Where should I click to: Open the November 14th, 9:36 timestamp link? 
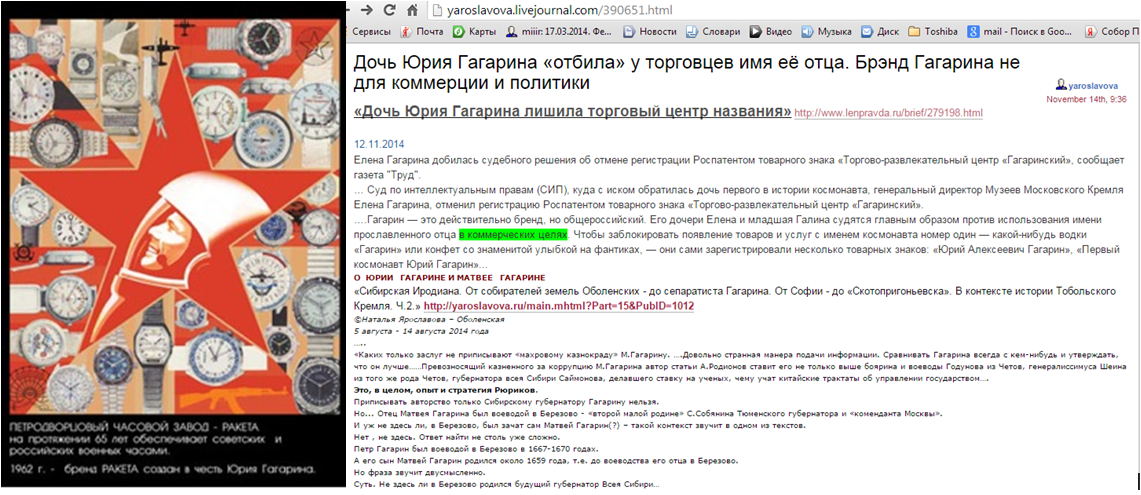pos(1086,99)
